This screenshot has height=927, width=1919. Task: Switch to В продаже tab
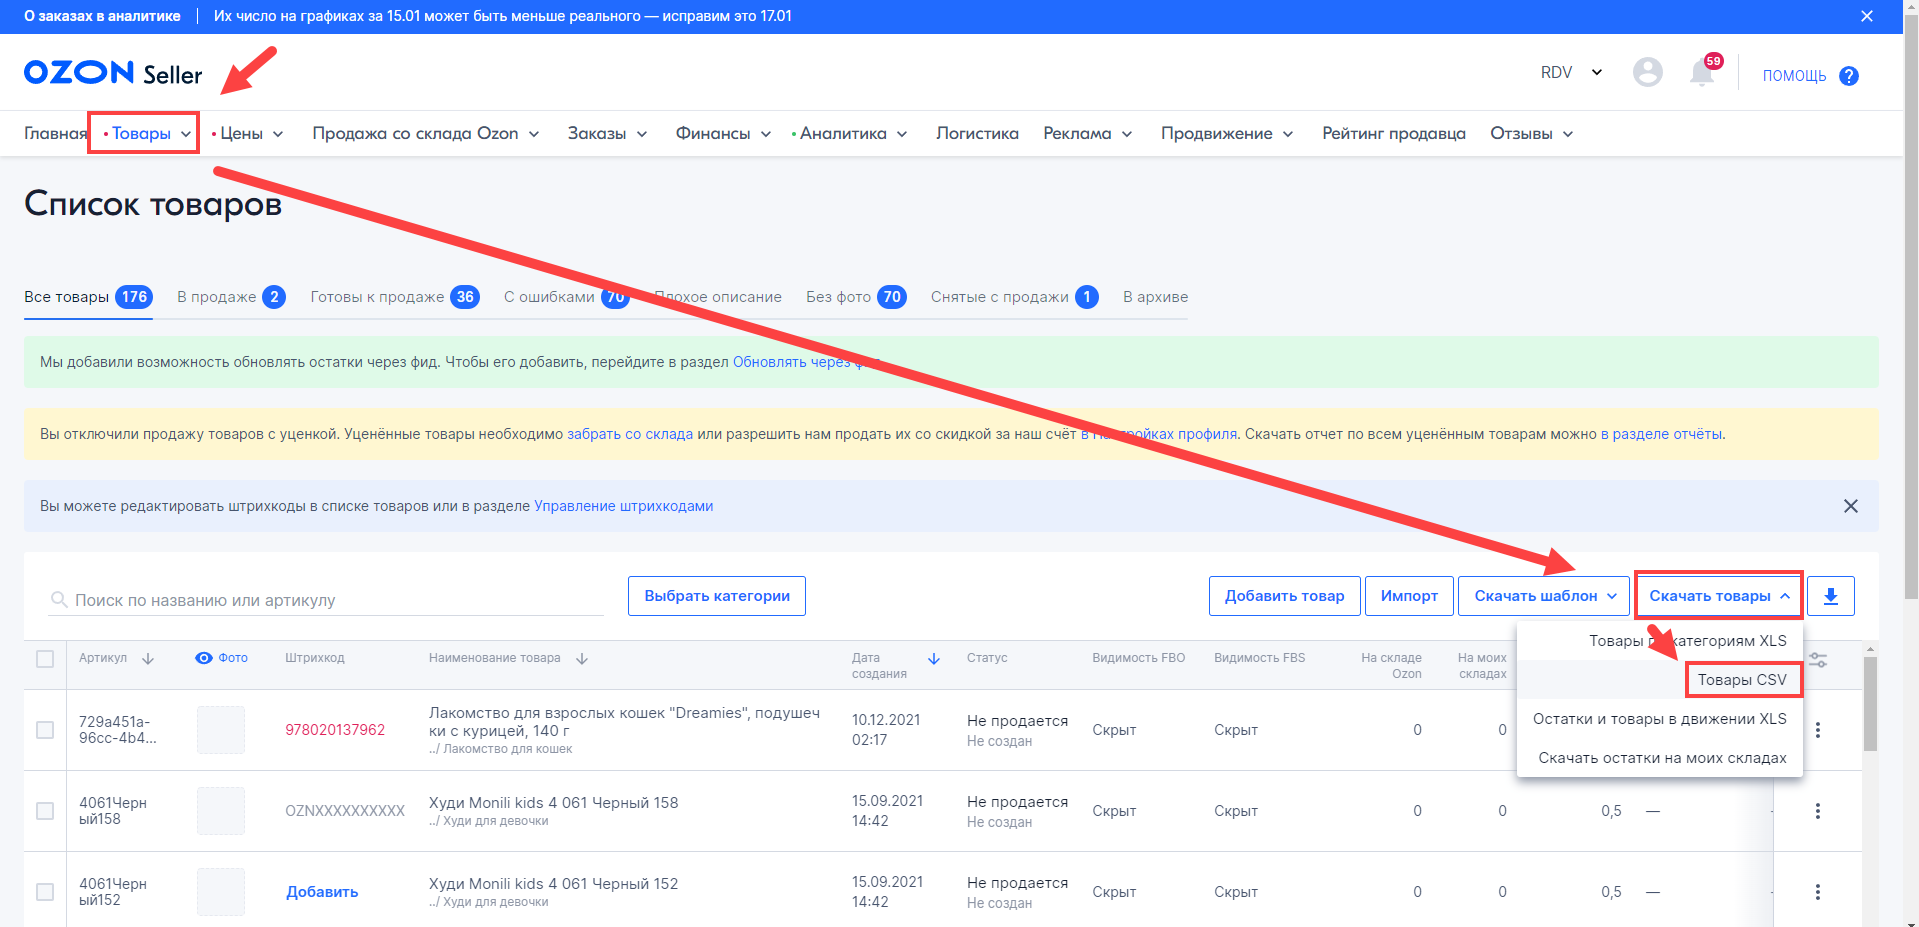[231, 297]
